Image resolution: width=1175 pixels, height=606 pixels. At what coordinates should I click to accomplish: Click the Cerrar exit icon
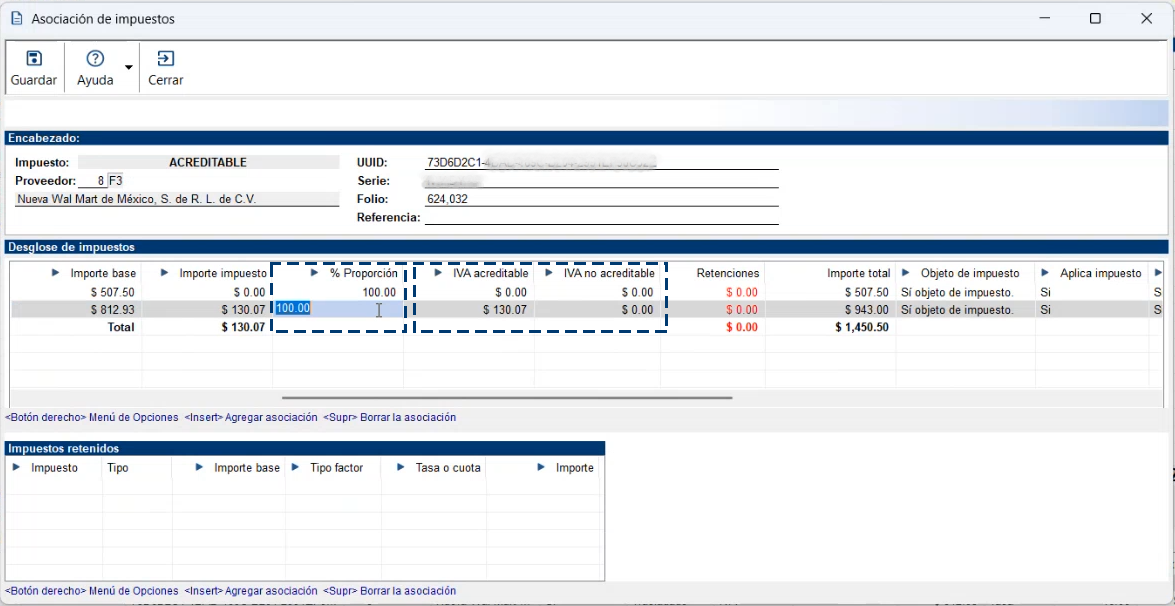point(166,59)
